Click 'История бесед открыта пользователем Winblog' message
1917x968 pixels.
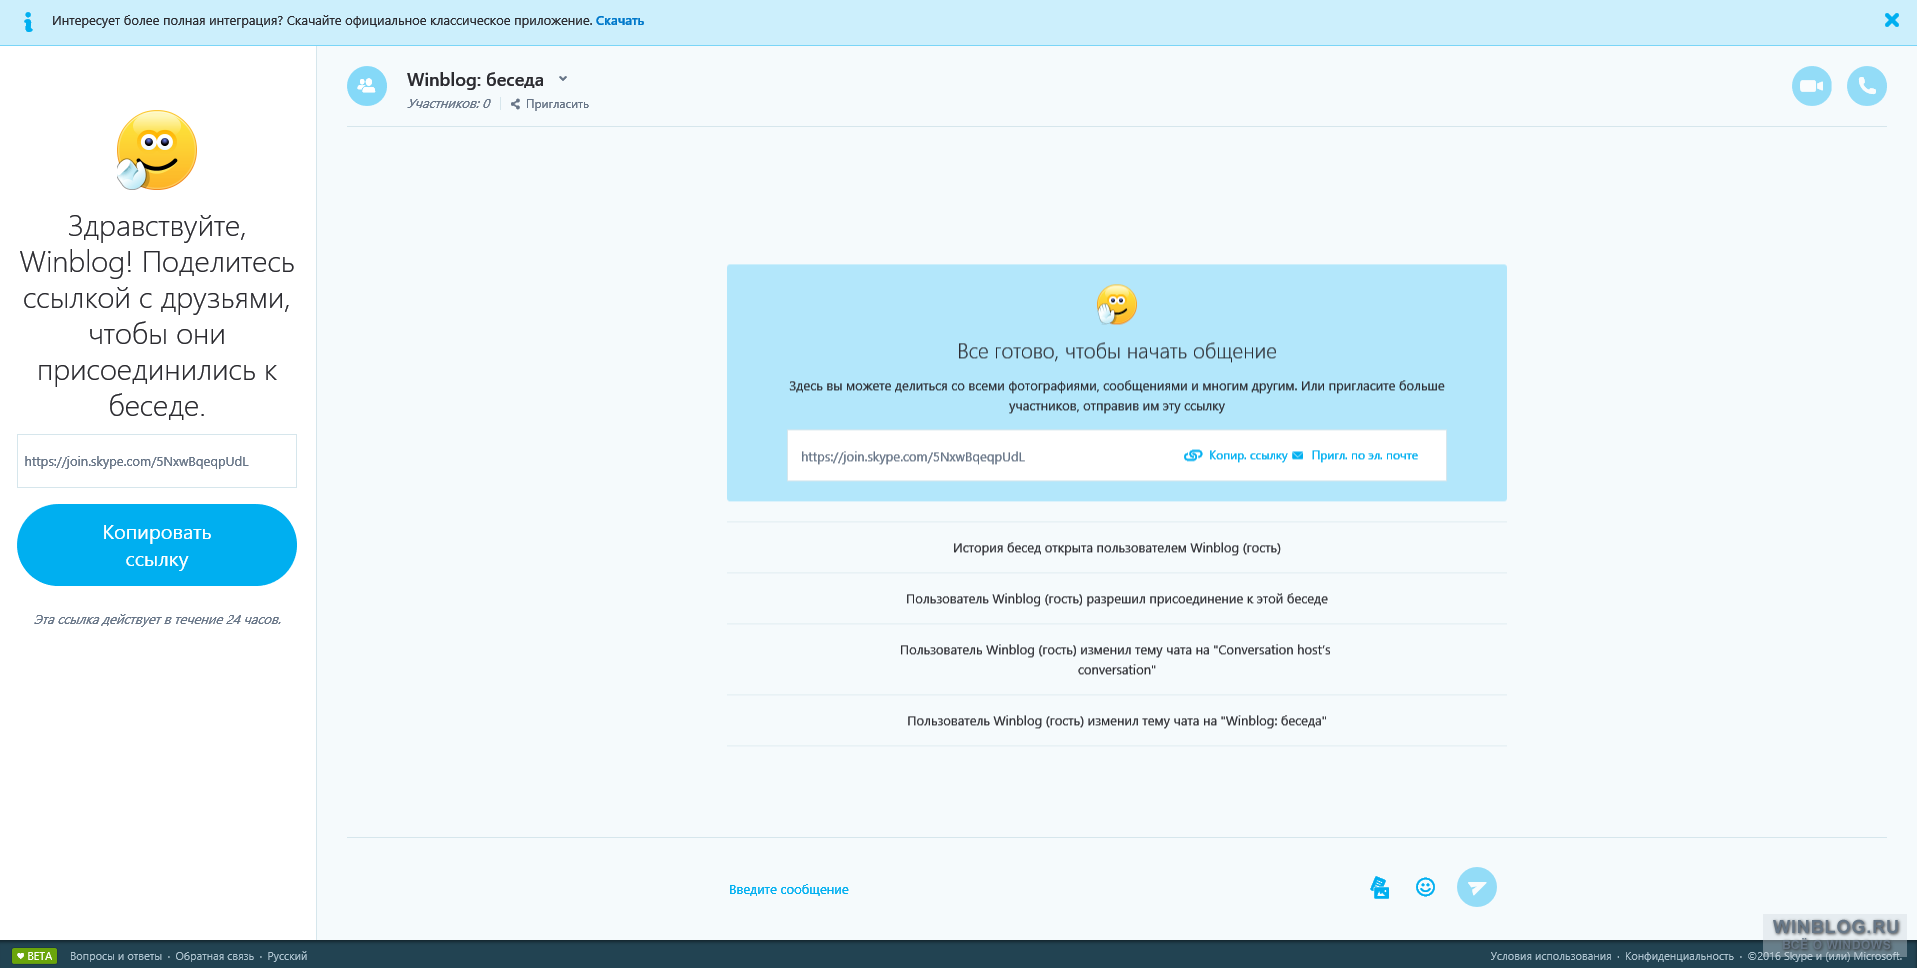[x=1116, y=548]
